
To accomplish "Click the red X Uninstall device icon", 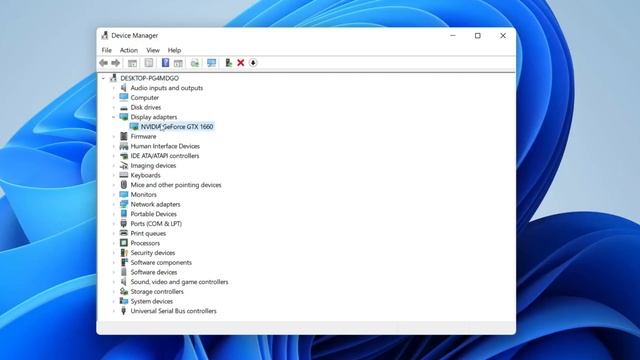I will 241,63.
